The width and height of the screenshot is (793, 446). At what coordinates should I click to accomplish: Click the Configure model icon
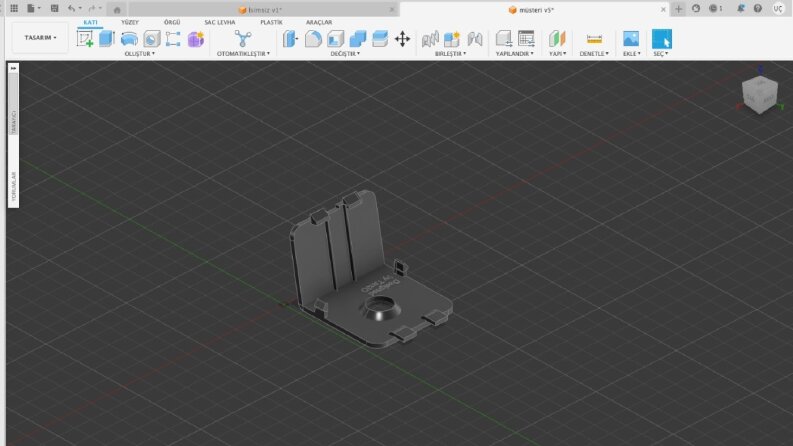[x=504, y=39]
